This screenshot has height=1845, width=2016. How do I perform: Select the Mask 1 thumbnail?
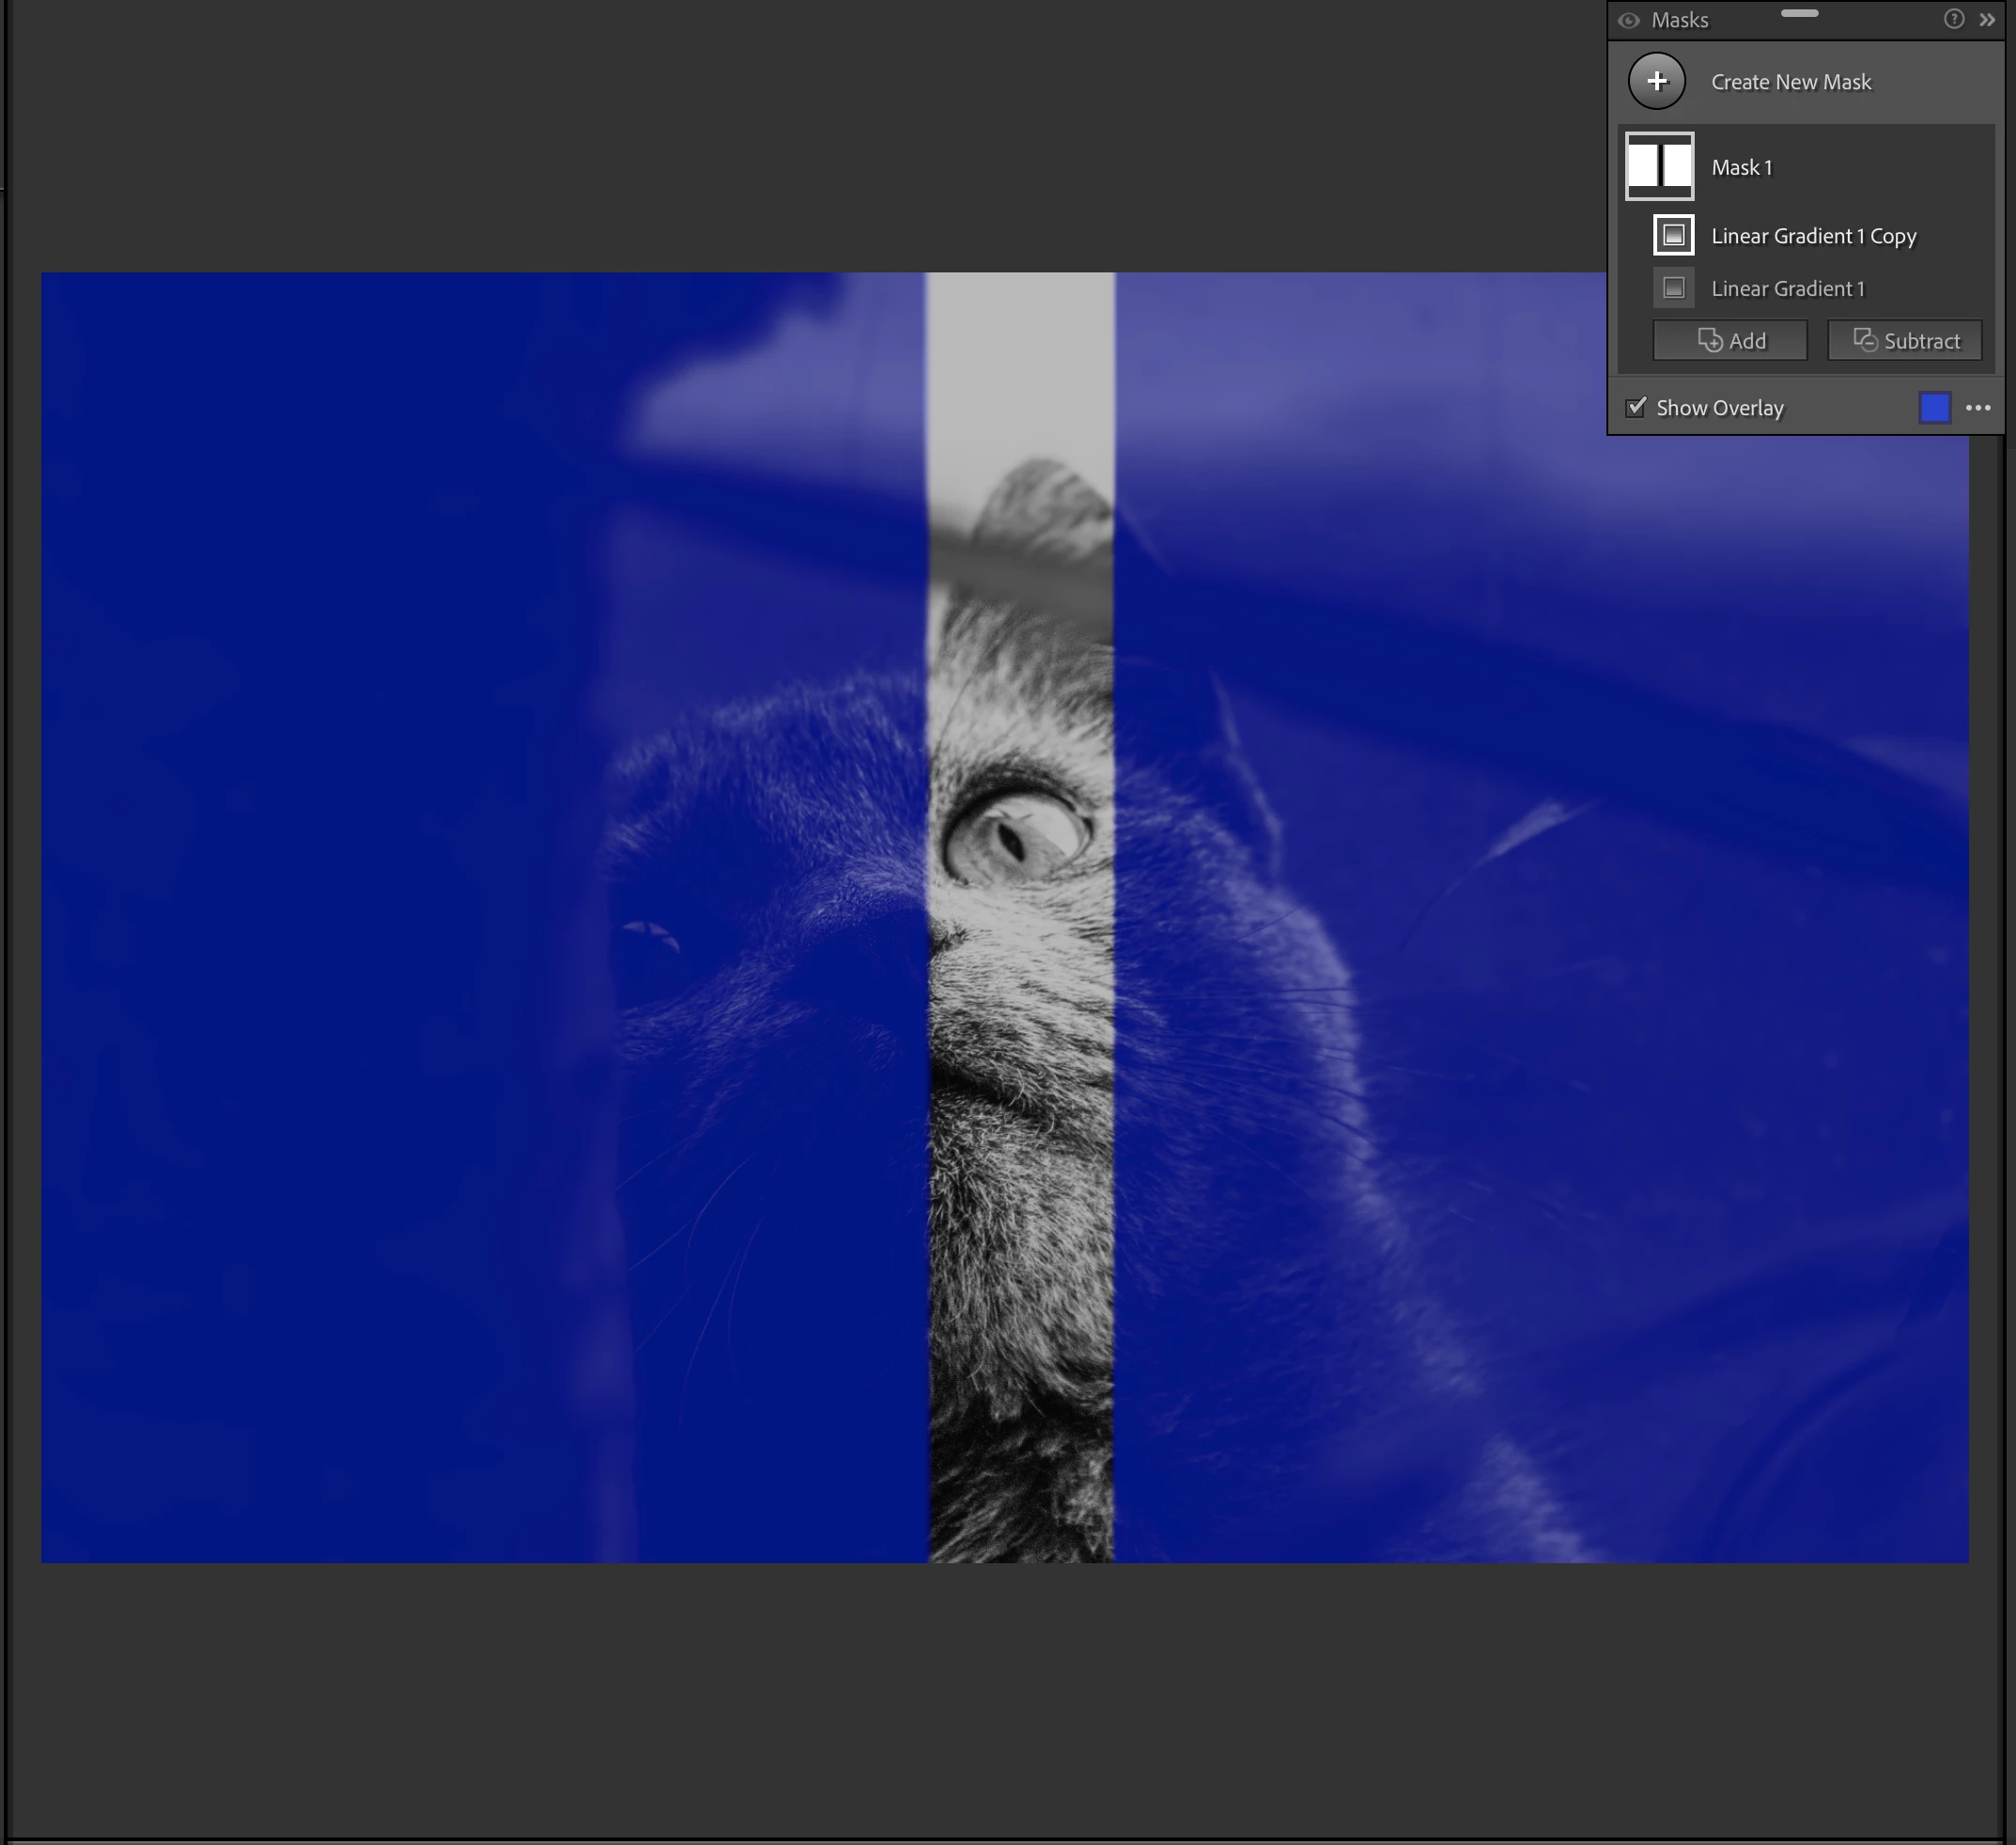(1659, 166)
